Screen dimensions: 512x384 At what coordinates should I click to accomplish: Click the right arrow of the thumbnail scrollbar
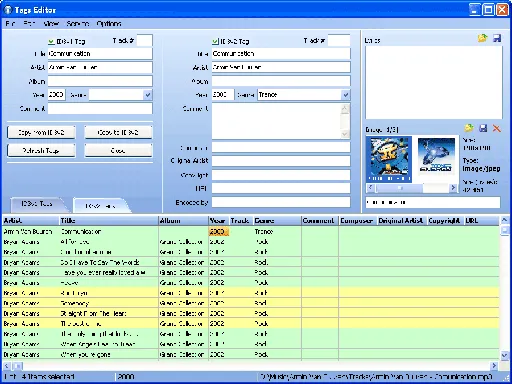pyautogui.click(x=453, y=188)
